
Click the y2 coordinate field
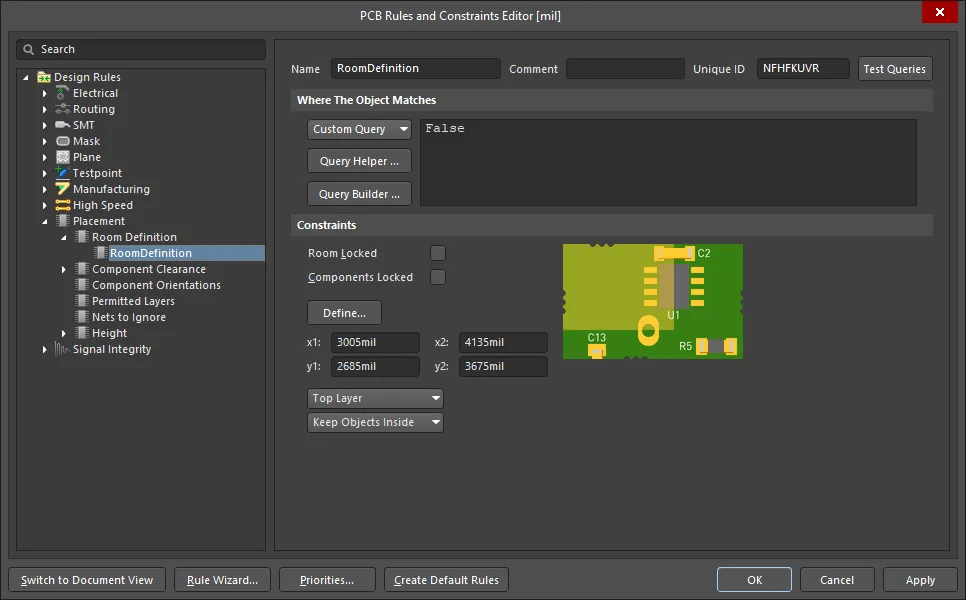point(503,367)
